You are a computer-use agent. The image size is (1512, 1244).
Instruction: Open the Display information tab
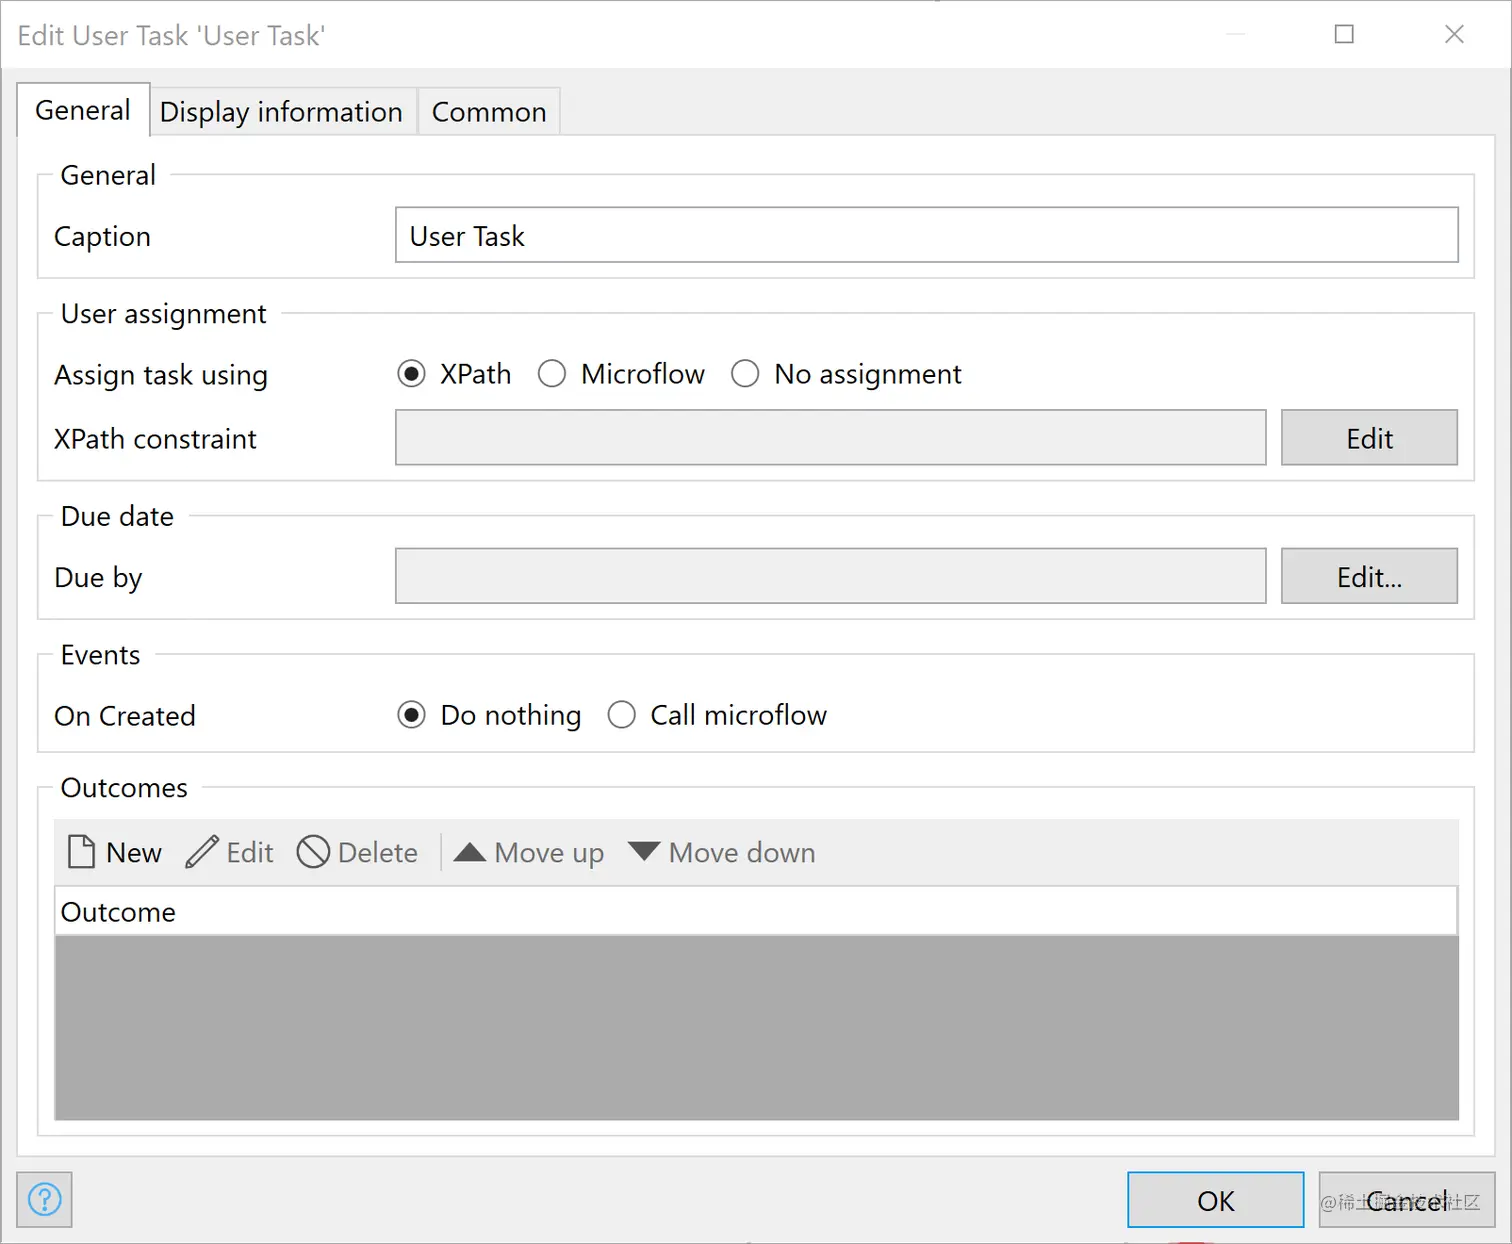click(281, 112)
